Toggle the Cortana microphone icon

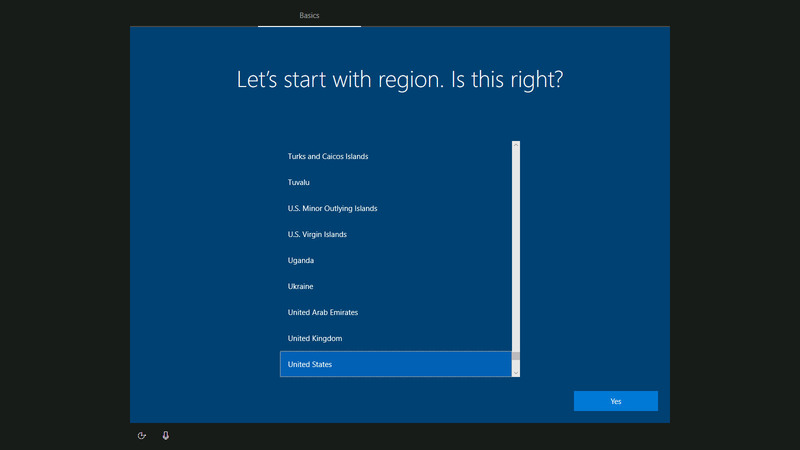pos(166,436)
